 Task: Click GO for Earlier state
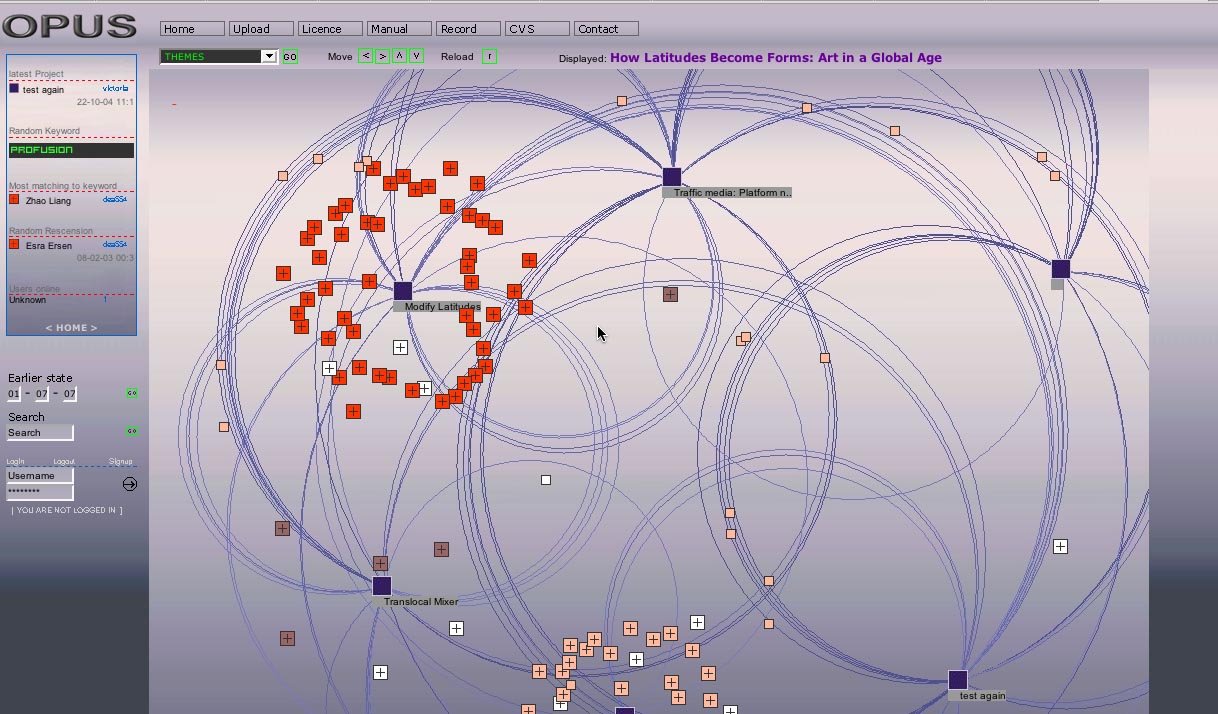(132, 393)
